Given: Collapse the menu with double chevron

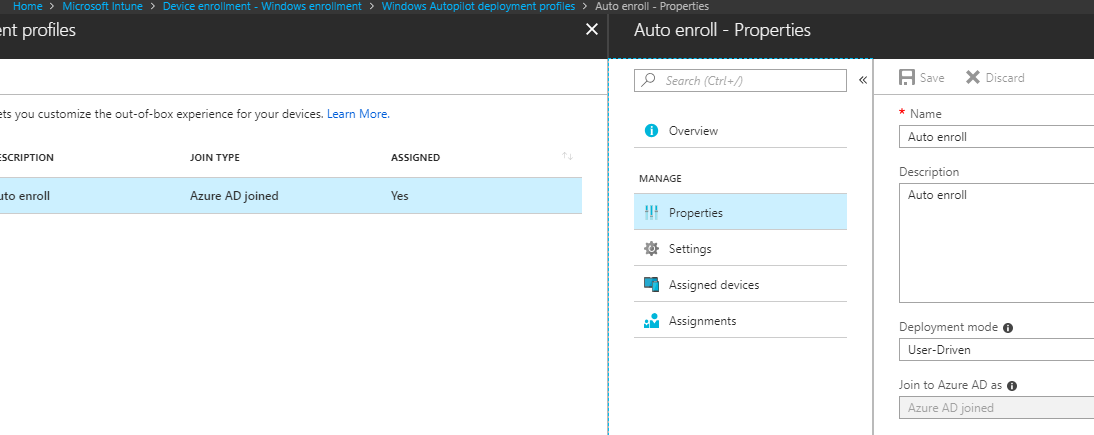Looking at the screenshot, I should [862, 80].
